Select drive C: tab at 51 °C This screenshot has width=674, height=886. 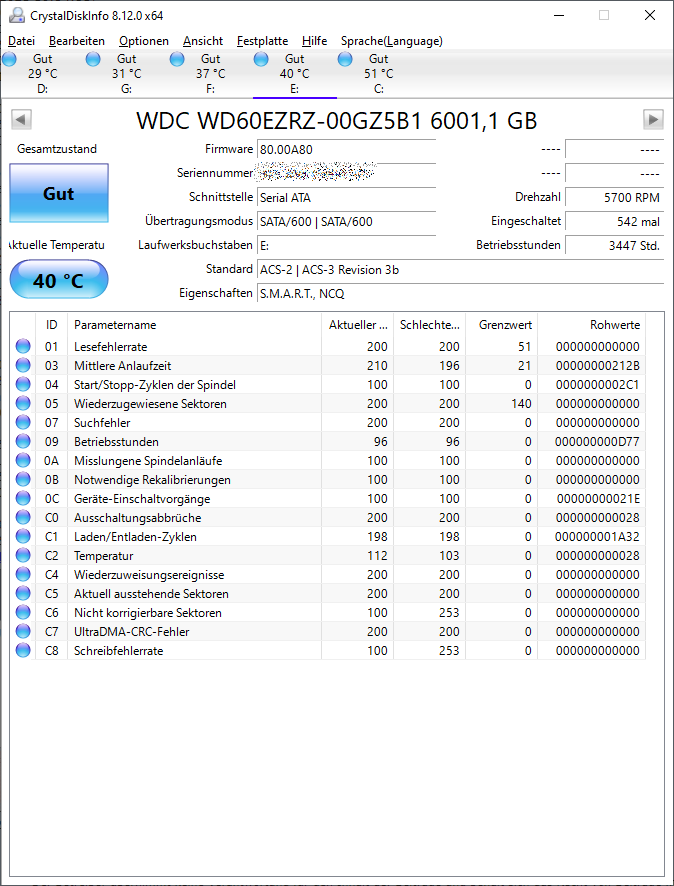point(379,73)
